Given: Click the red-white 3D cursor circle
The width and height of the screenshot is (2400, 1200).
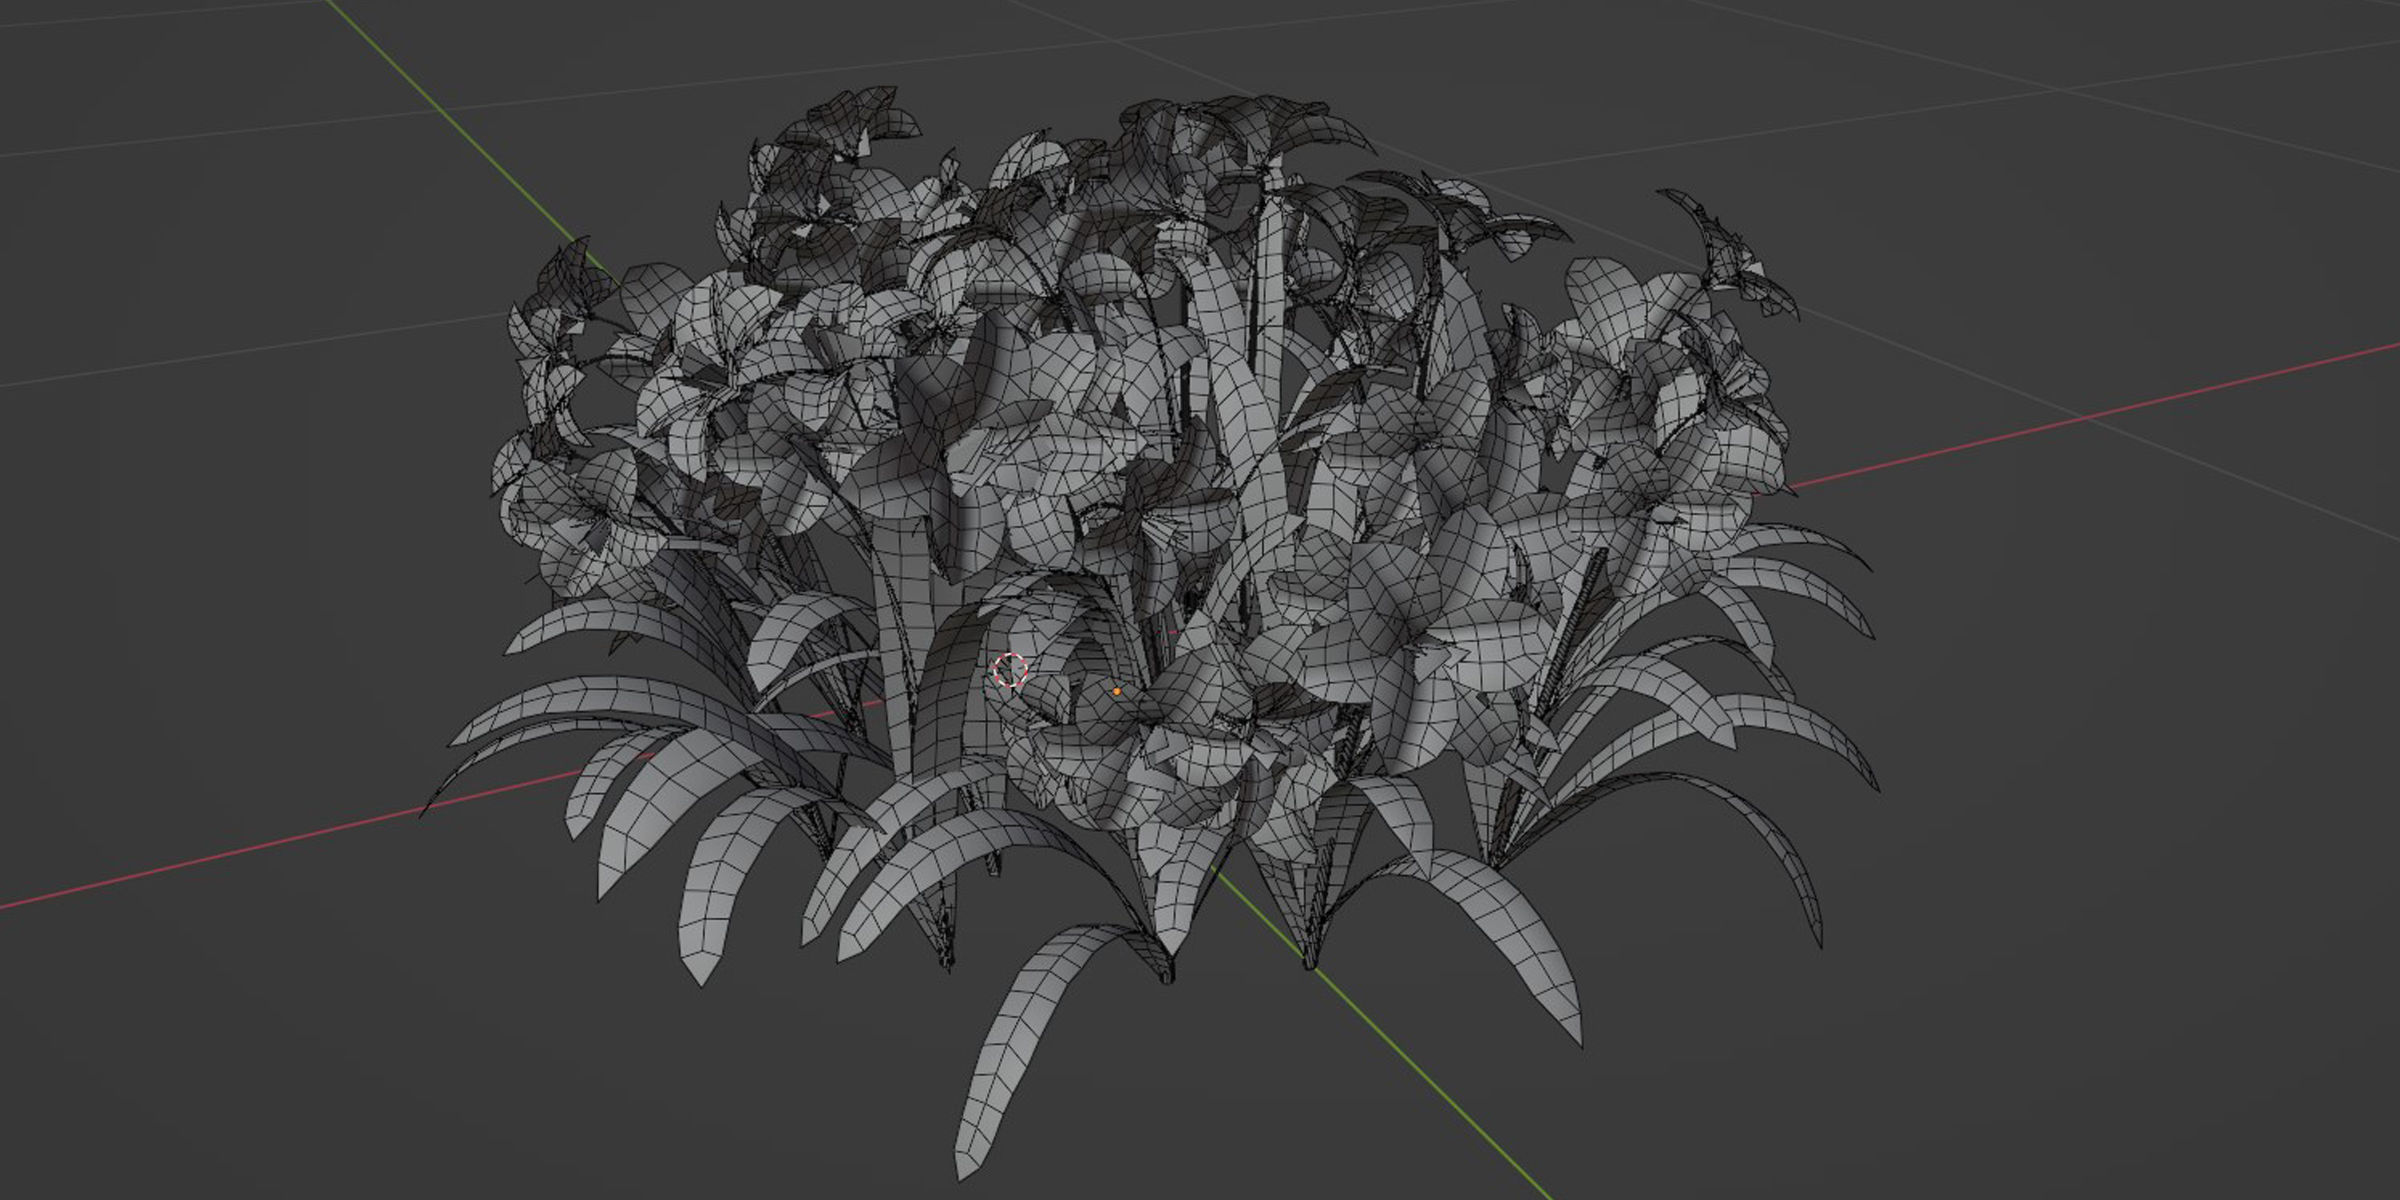Looking at the screenshot, I should point(1011,670).
